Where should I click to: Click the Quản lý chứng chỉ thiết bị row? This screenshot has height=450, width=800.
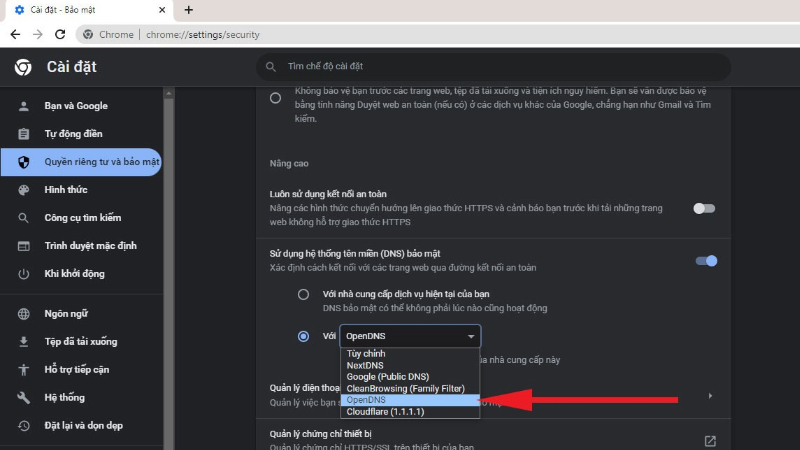coord(493,435)
